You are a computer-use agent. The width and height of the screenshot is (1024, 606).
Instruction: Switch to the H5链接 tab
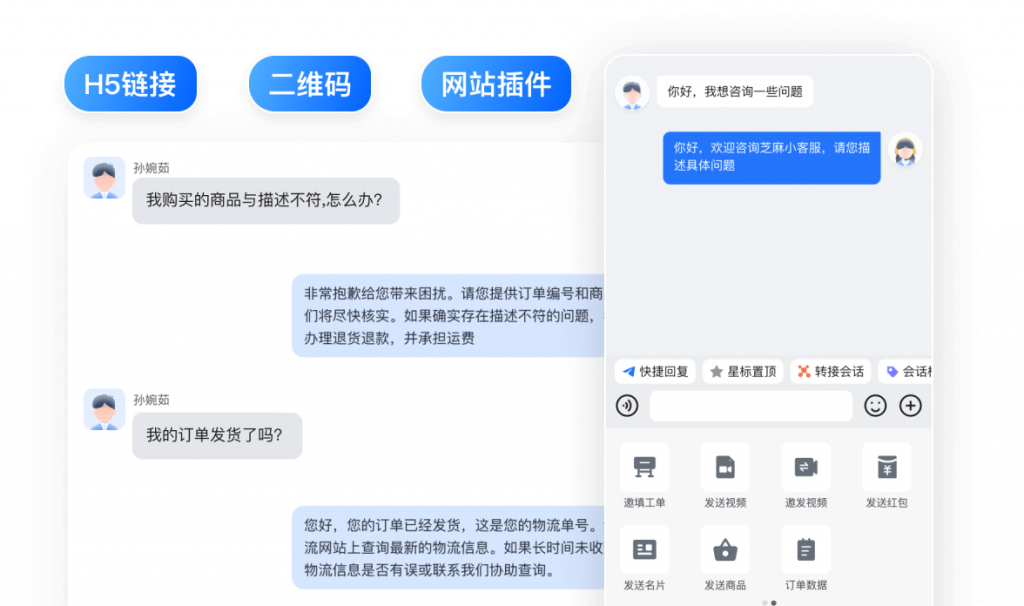tap(130, 84)
